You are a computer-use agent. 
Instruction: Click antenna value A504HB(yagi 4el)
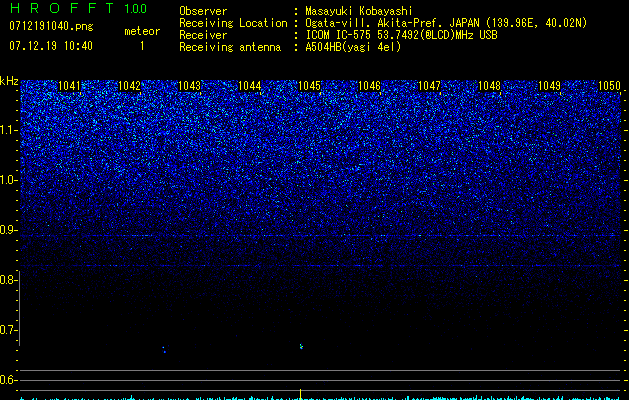tap(353, 47)
